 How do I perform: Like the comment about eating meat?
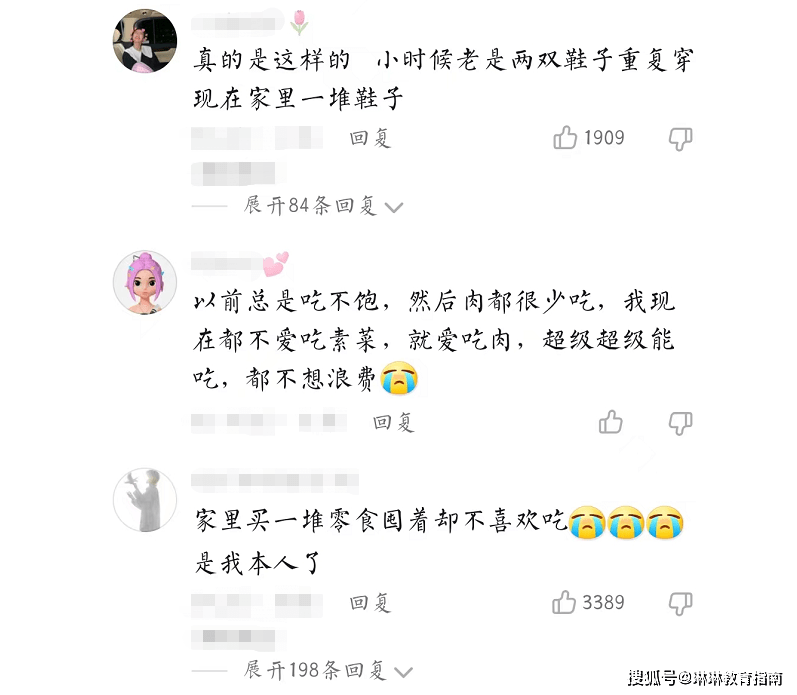pyautogui.click(x=610, y=422)
